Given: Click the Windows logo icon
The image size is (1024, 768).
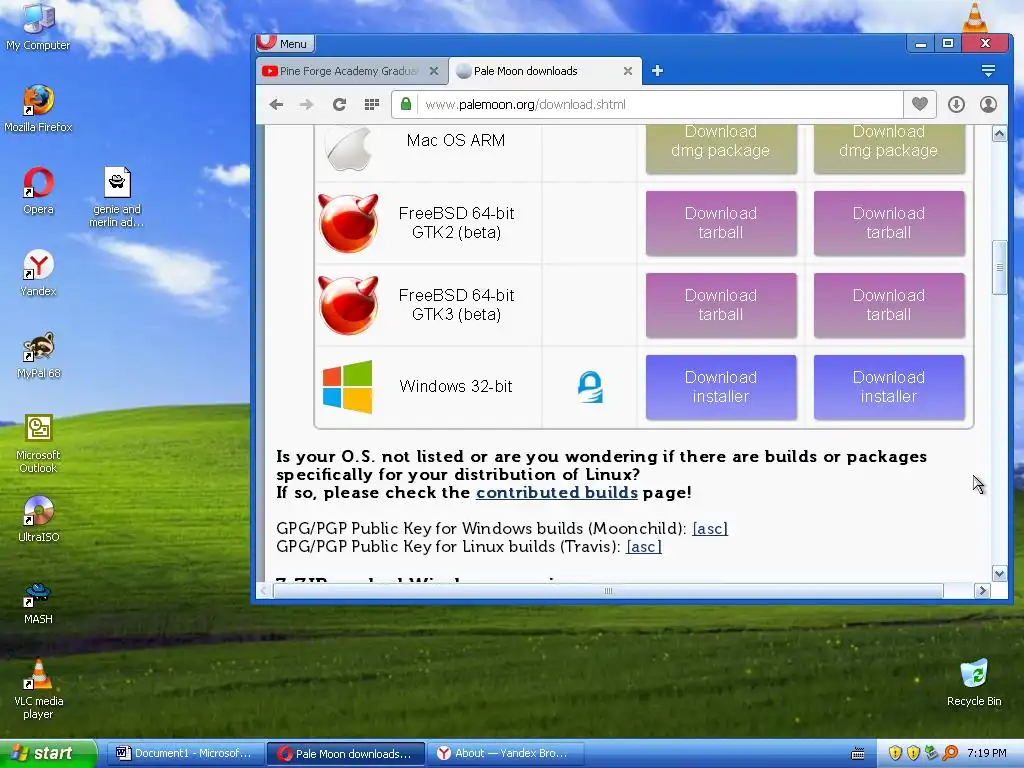Looking at the screenshot, I should tap(347, 387).
